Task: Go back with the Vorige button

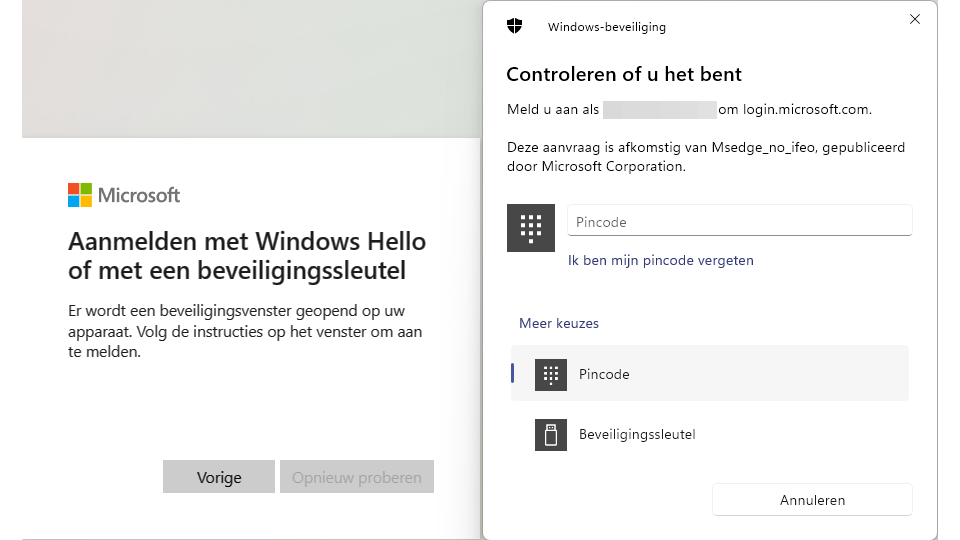Action: tap(219, 477)
